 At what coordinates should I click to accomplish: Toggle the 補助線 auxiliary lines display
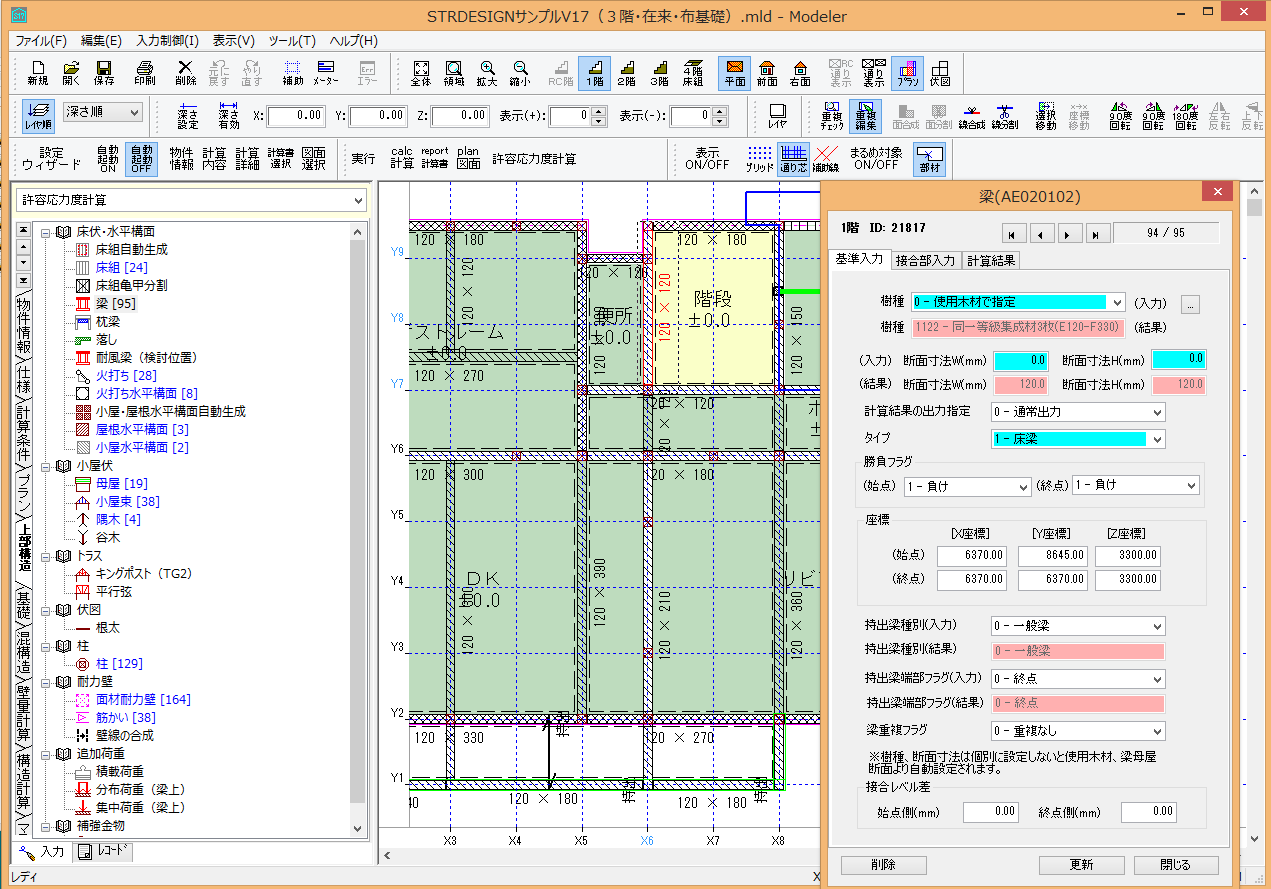pyautogui.click(x=825, y=158)
